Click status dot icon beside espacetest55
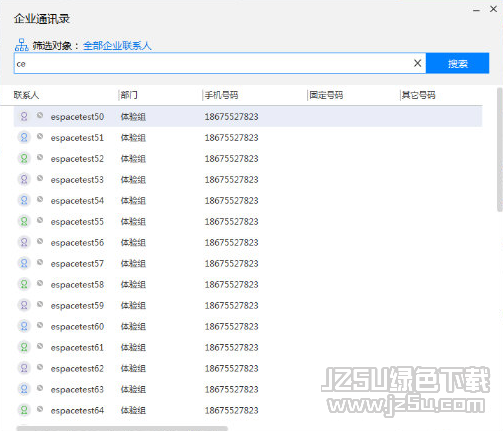The height and width of the screenshot is (431, 503). click(40, 220)
